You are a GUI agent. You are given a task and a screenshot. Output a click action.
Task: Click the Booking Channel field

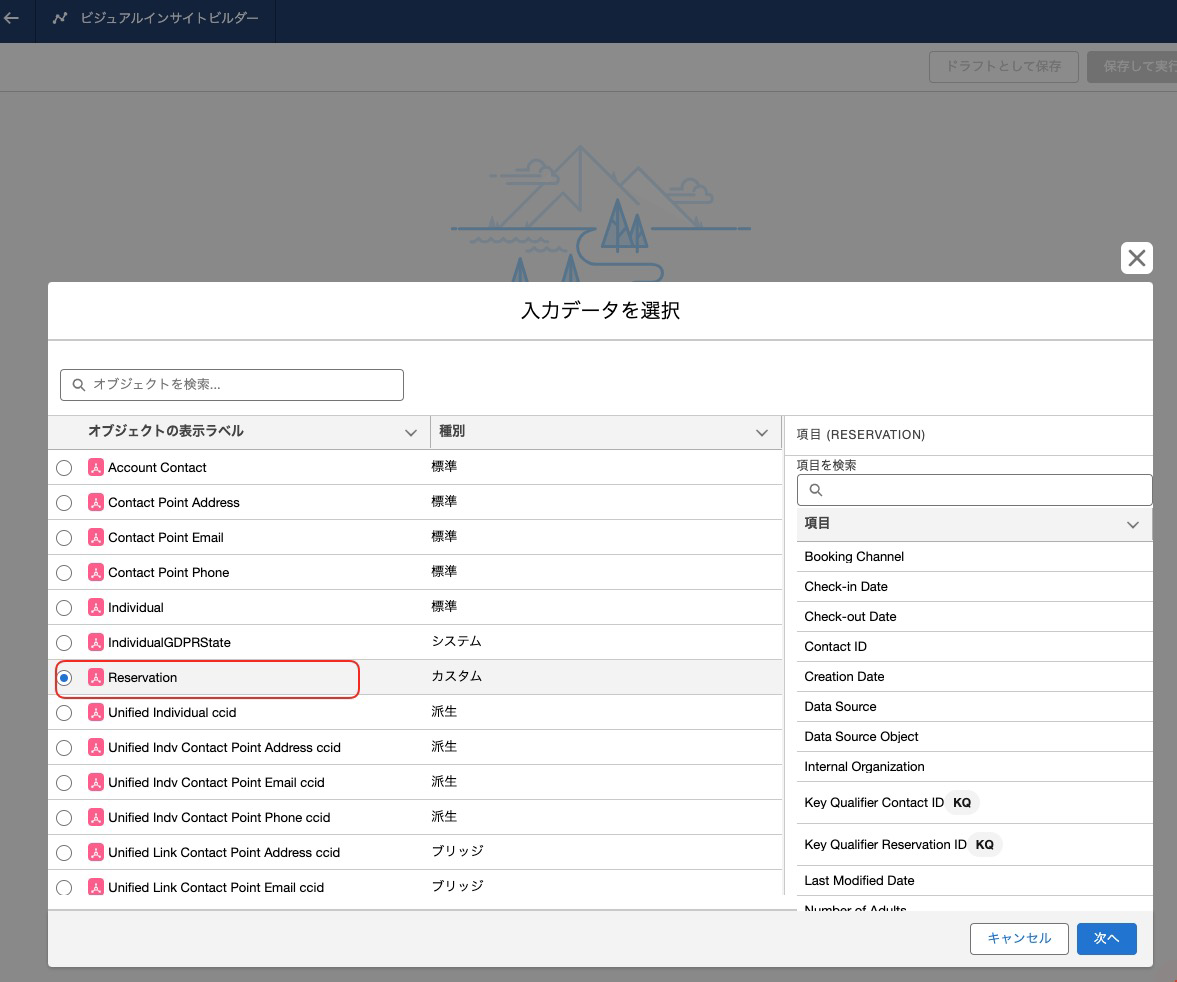(x=974, y=556)
